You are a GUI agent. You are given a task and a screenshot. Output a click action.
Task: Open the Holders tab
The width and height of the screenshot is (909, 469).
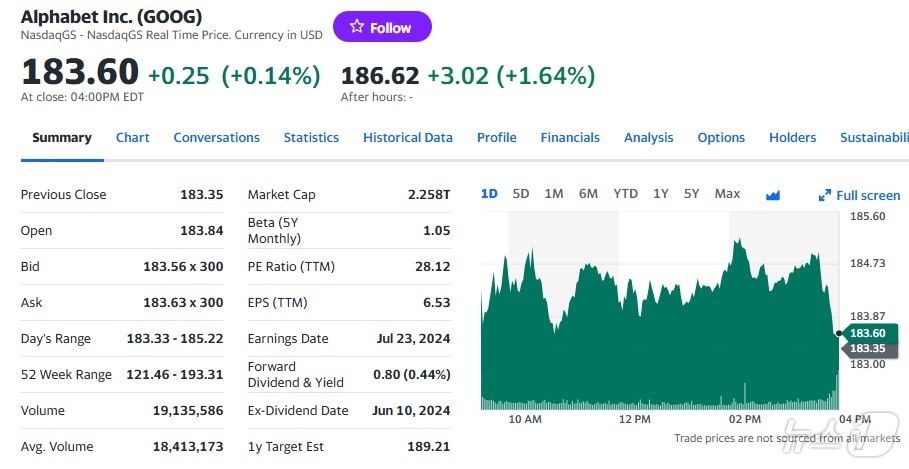click(792, 138)
